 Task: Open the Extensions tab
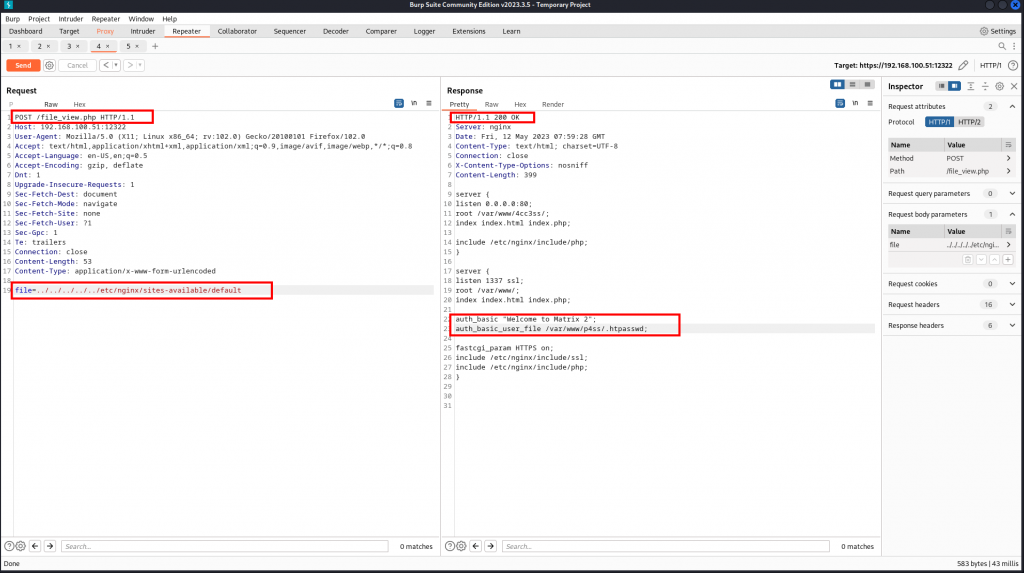pyautogui.click(x=469, y=31)
